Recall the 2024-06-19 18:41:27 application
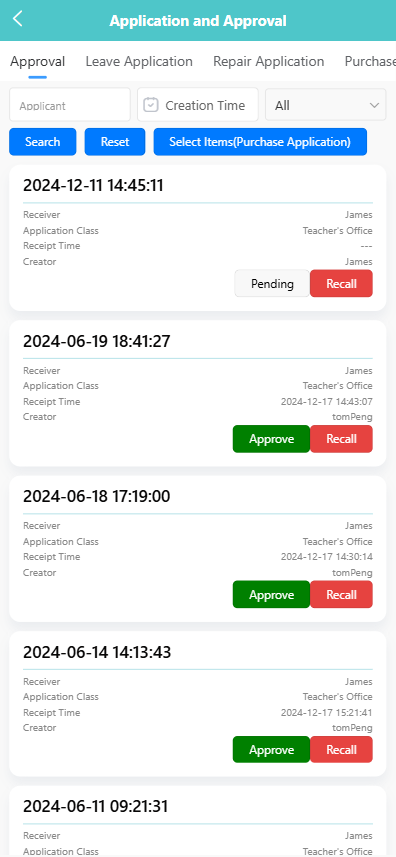Image resolution: width=396 pixels, height=857 pixels. coord(341,439)
